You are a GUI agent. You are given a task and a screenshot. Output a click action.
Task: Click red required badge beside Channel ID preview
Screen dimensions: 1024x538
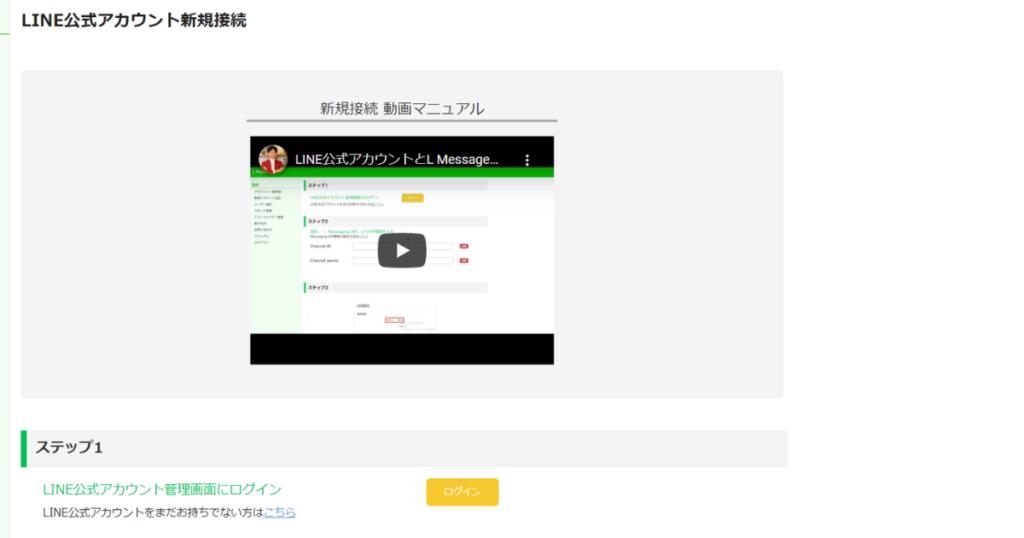tap(464, 246)
